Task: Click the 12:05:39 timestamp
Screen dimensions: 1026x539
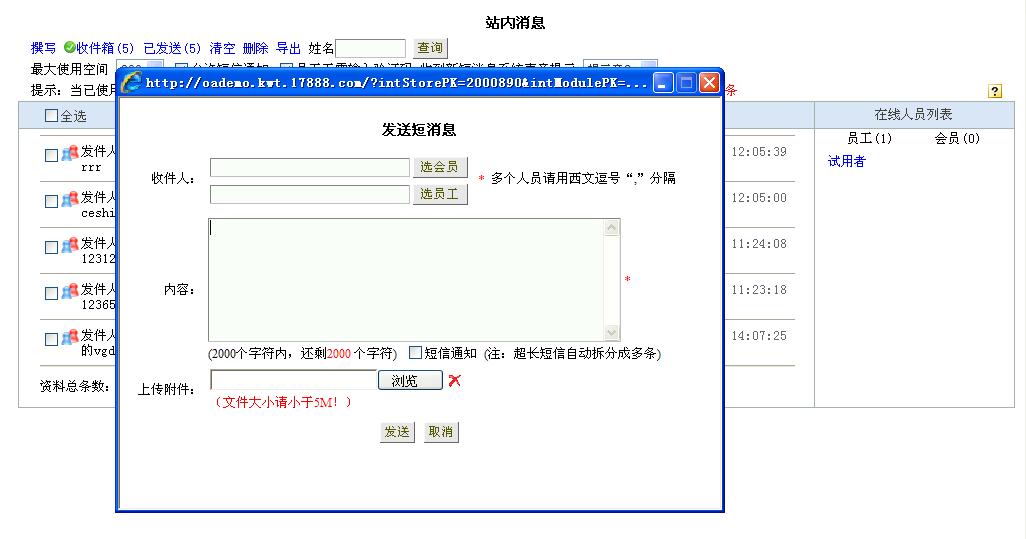Action: click(759, 152)
